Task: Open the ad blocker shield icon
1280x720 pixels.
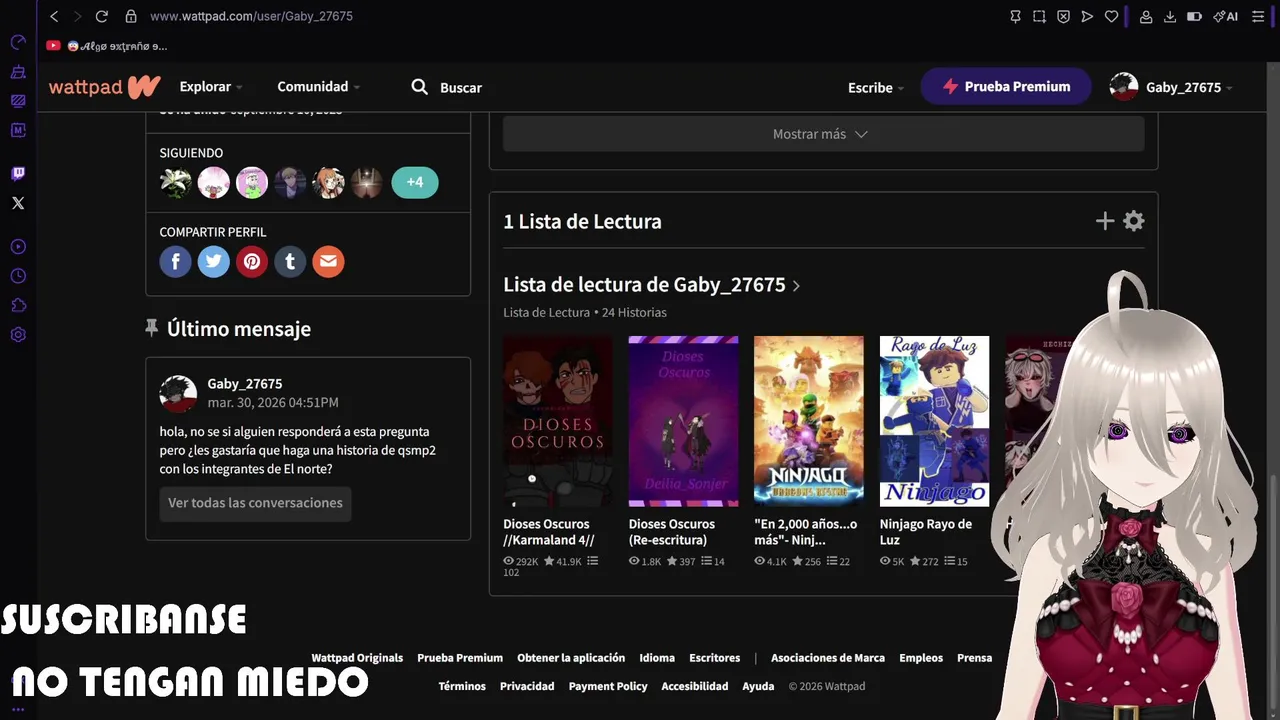Action: 1063,16
